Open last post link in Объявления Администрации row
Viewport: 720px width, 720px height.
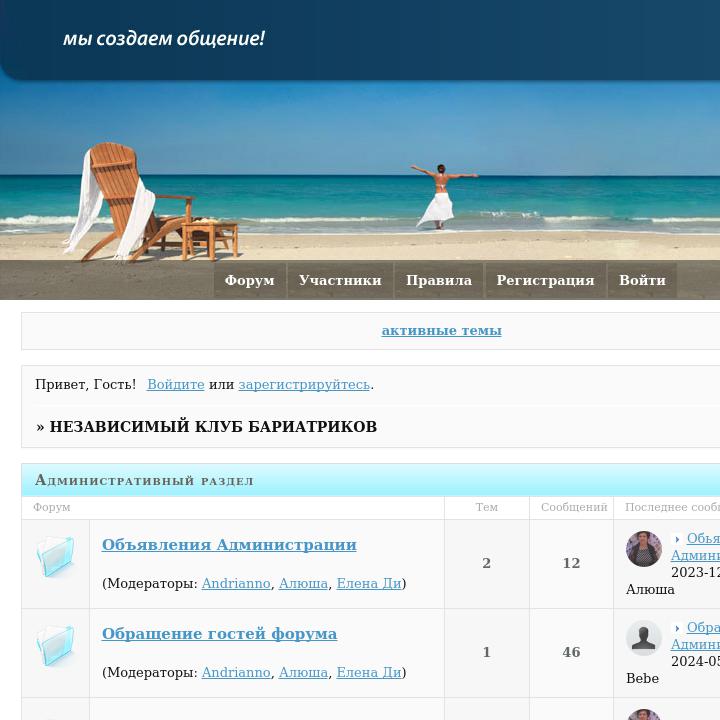[x=696, y=547]
